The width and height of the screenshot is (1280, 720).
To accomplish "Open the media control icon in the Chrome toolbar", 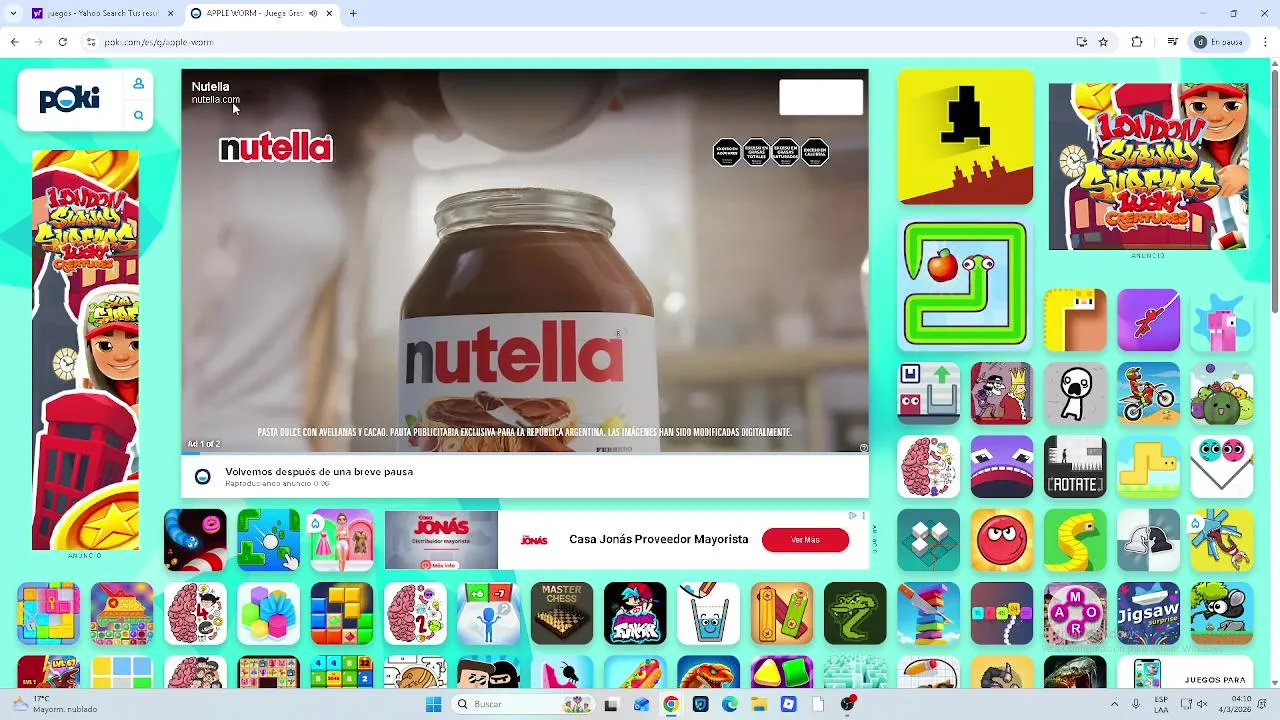I will coord(1173,42).
